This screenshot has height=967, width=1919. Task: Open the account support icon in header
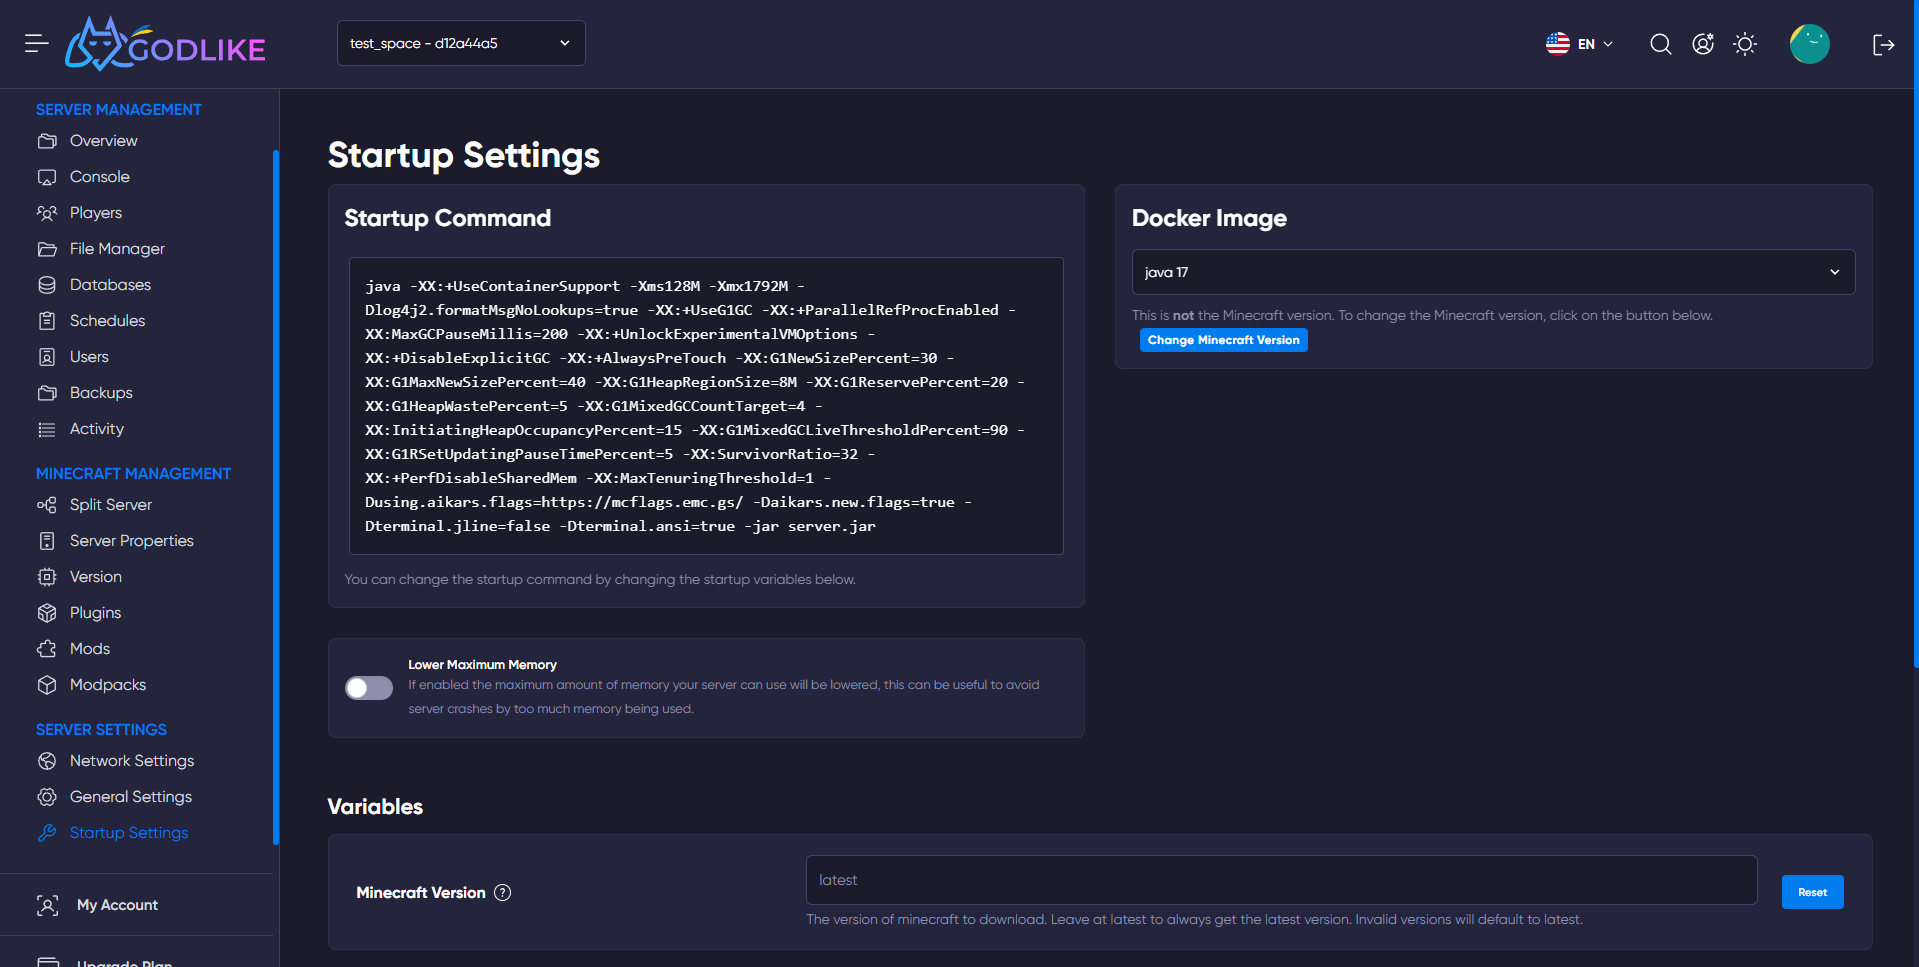point(1703,44)
